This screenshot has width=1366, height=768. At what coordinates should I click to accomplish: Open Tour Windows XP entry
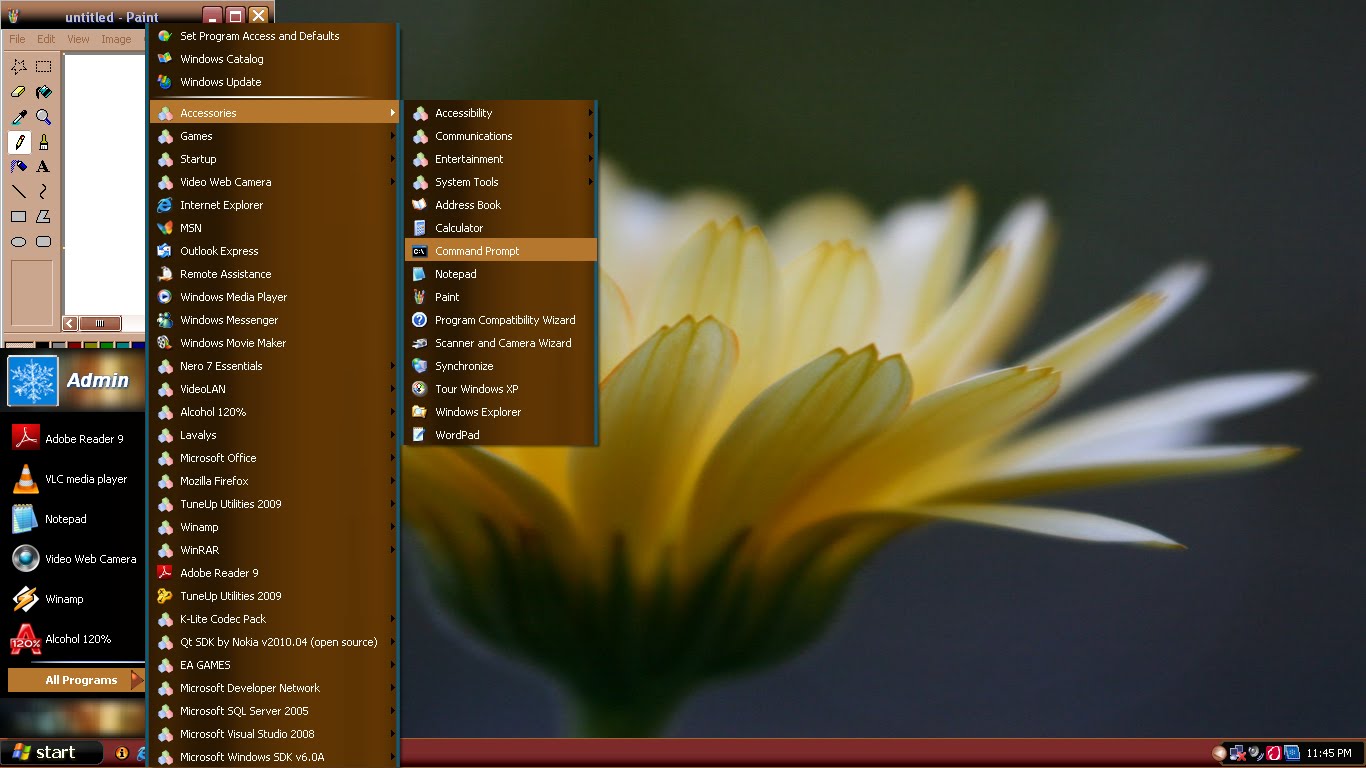(500, 389)
